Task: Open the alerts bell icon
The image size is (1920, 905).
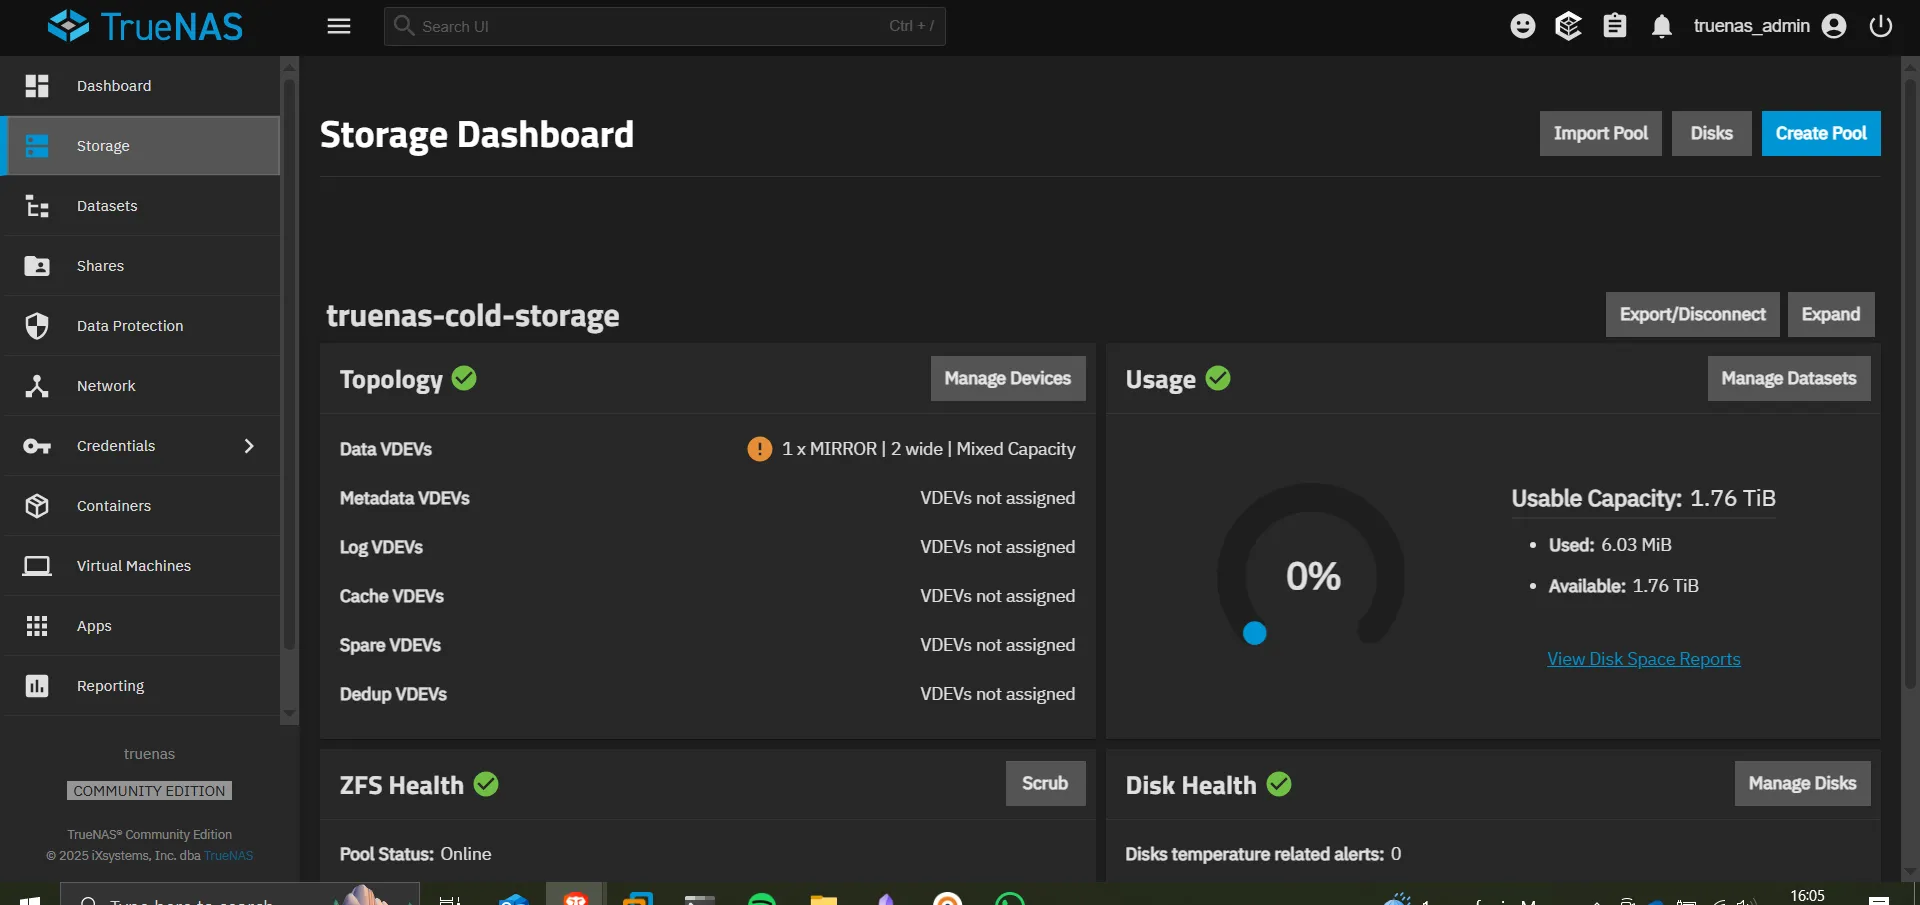Action: 1661,26
